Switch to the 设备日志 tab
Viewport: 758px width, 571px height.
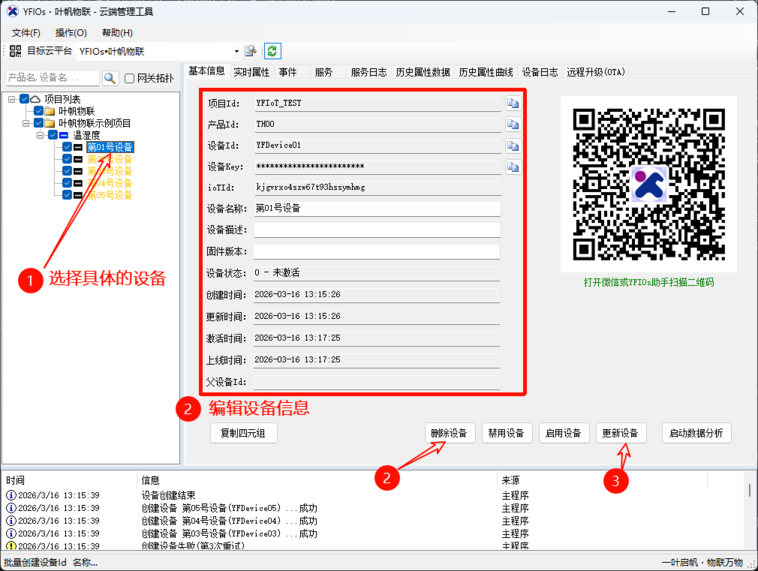pyautogui.click(x=539, y=72)
